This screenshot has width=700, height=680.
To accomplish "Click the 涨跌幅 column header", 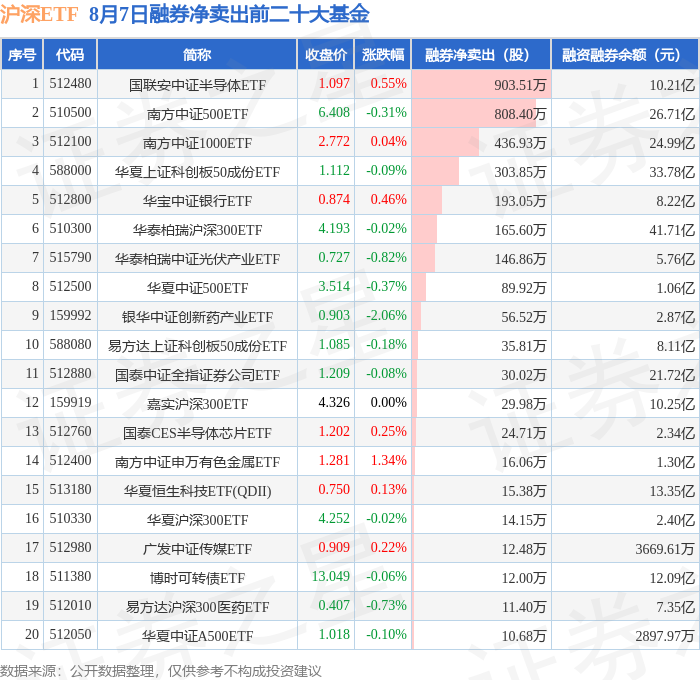I will (x=383, y=54).
